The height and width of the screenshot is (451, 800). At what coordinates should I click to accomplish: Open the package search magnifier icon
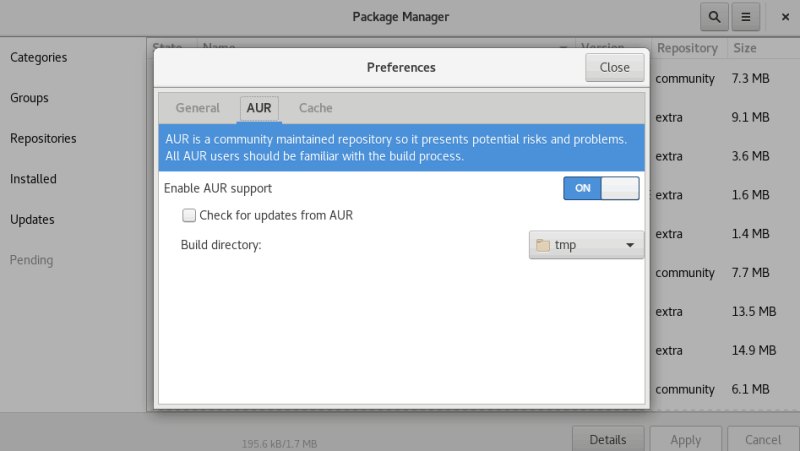click(714, 17)
